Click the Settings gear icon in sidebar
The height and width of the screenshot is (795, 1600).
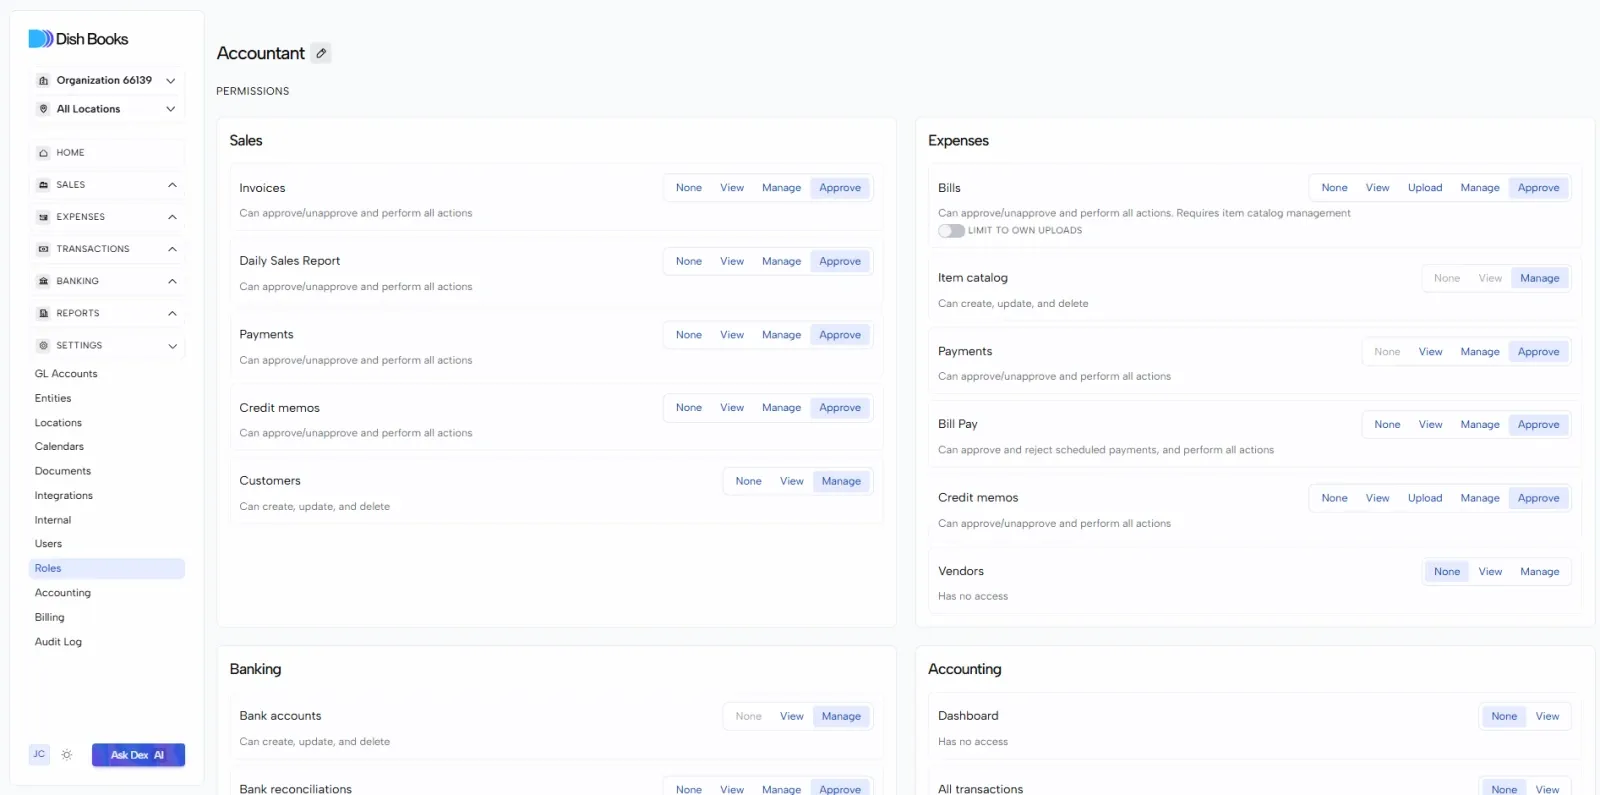(x=43, y=345)
